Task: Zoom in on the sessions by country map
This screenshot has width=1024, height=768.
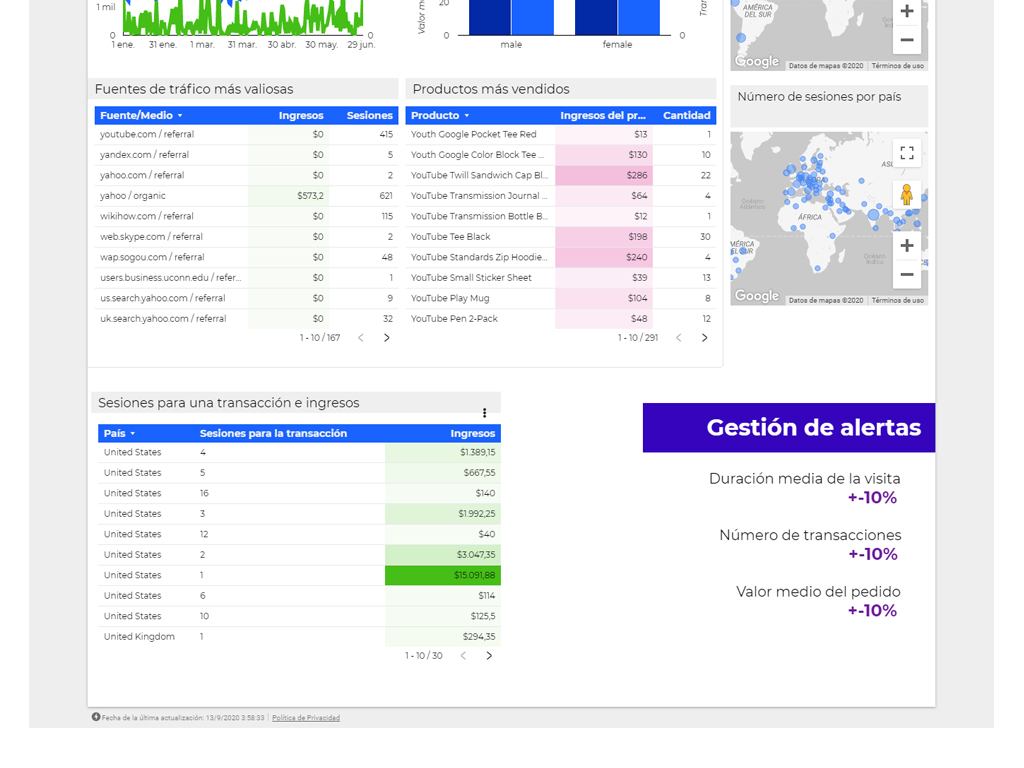Action: [906, 246]
